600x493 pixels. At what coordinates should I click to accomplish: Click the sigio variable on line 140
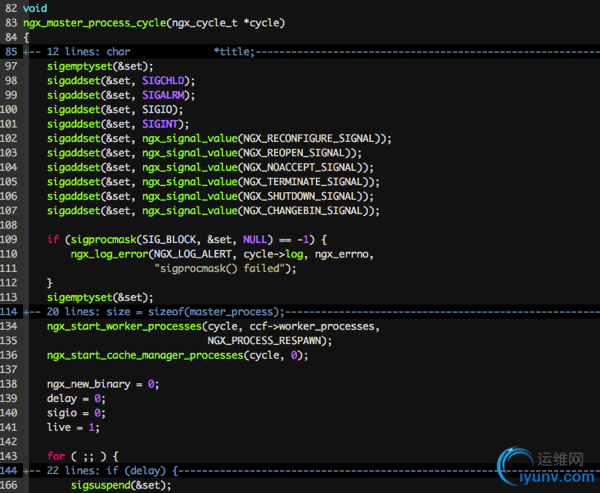tap(62, 413)
